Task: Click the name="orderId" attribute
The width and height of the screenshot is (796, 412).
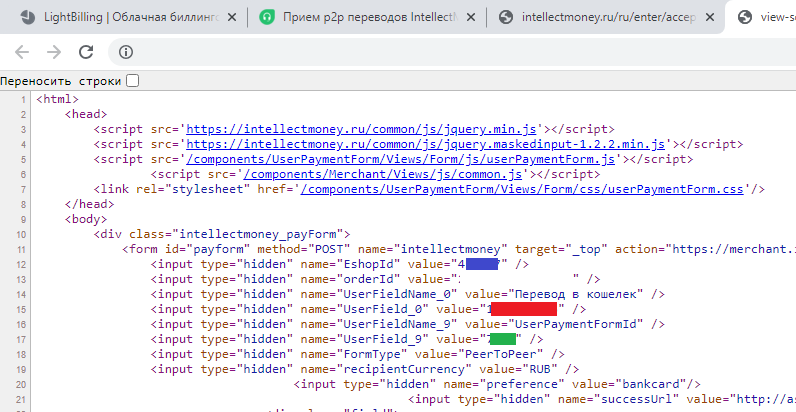Action: 351,279
